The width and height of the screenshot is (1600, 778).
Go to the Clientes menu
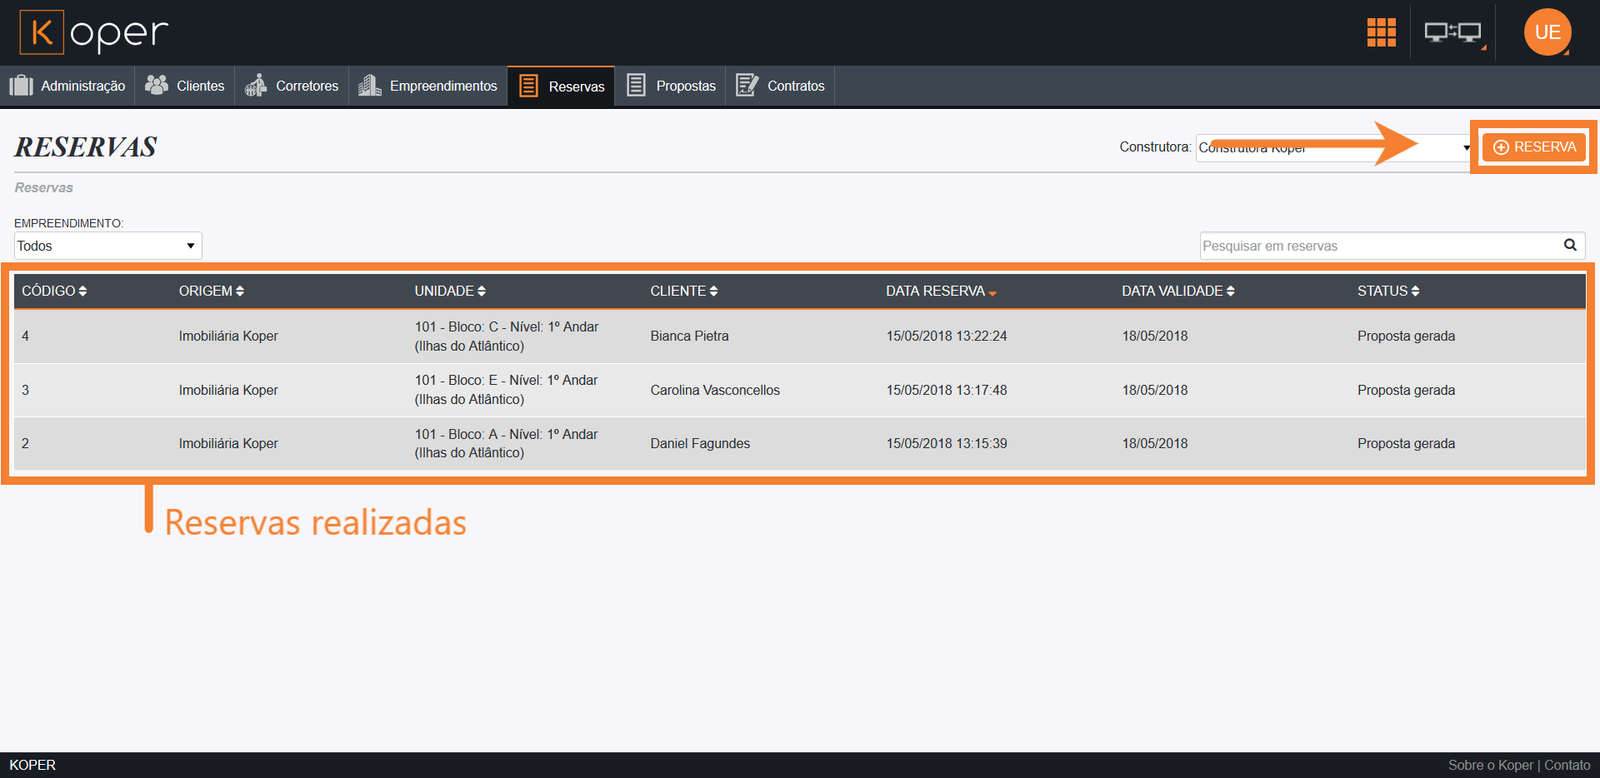pos(185,86)
